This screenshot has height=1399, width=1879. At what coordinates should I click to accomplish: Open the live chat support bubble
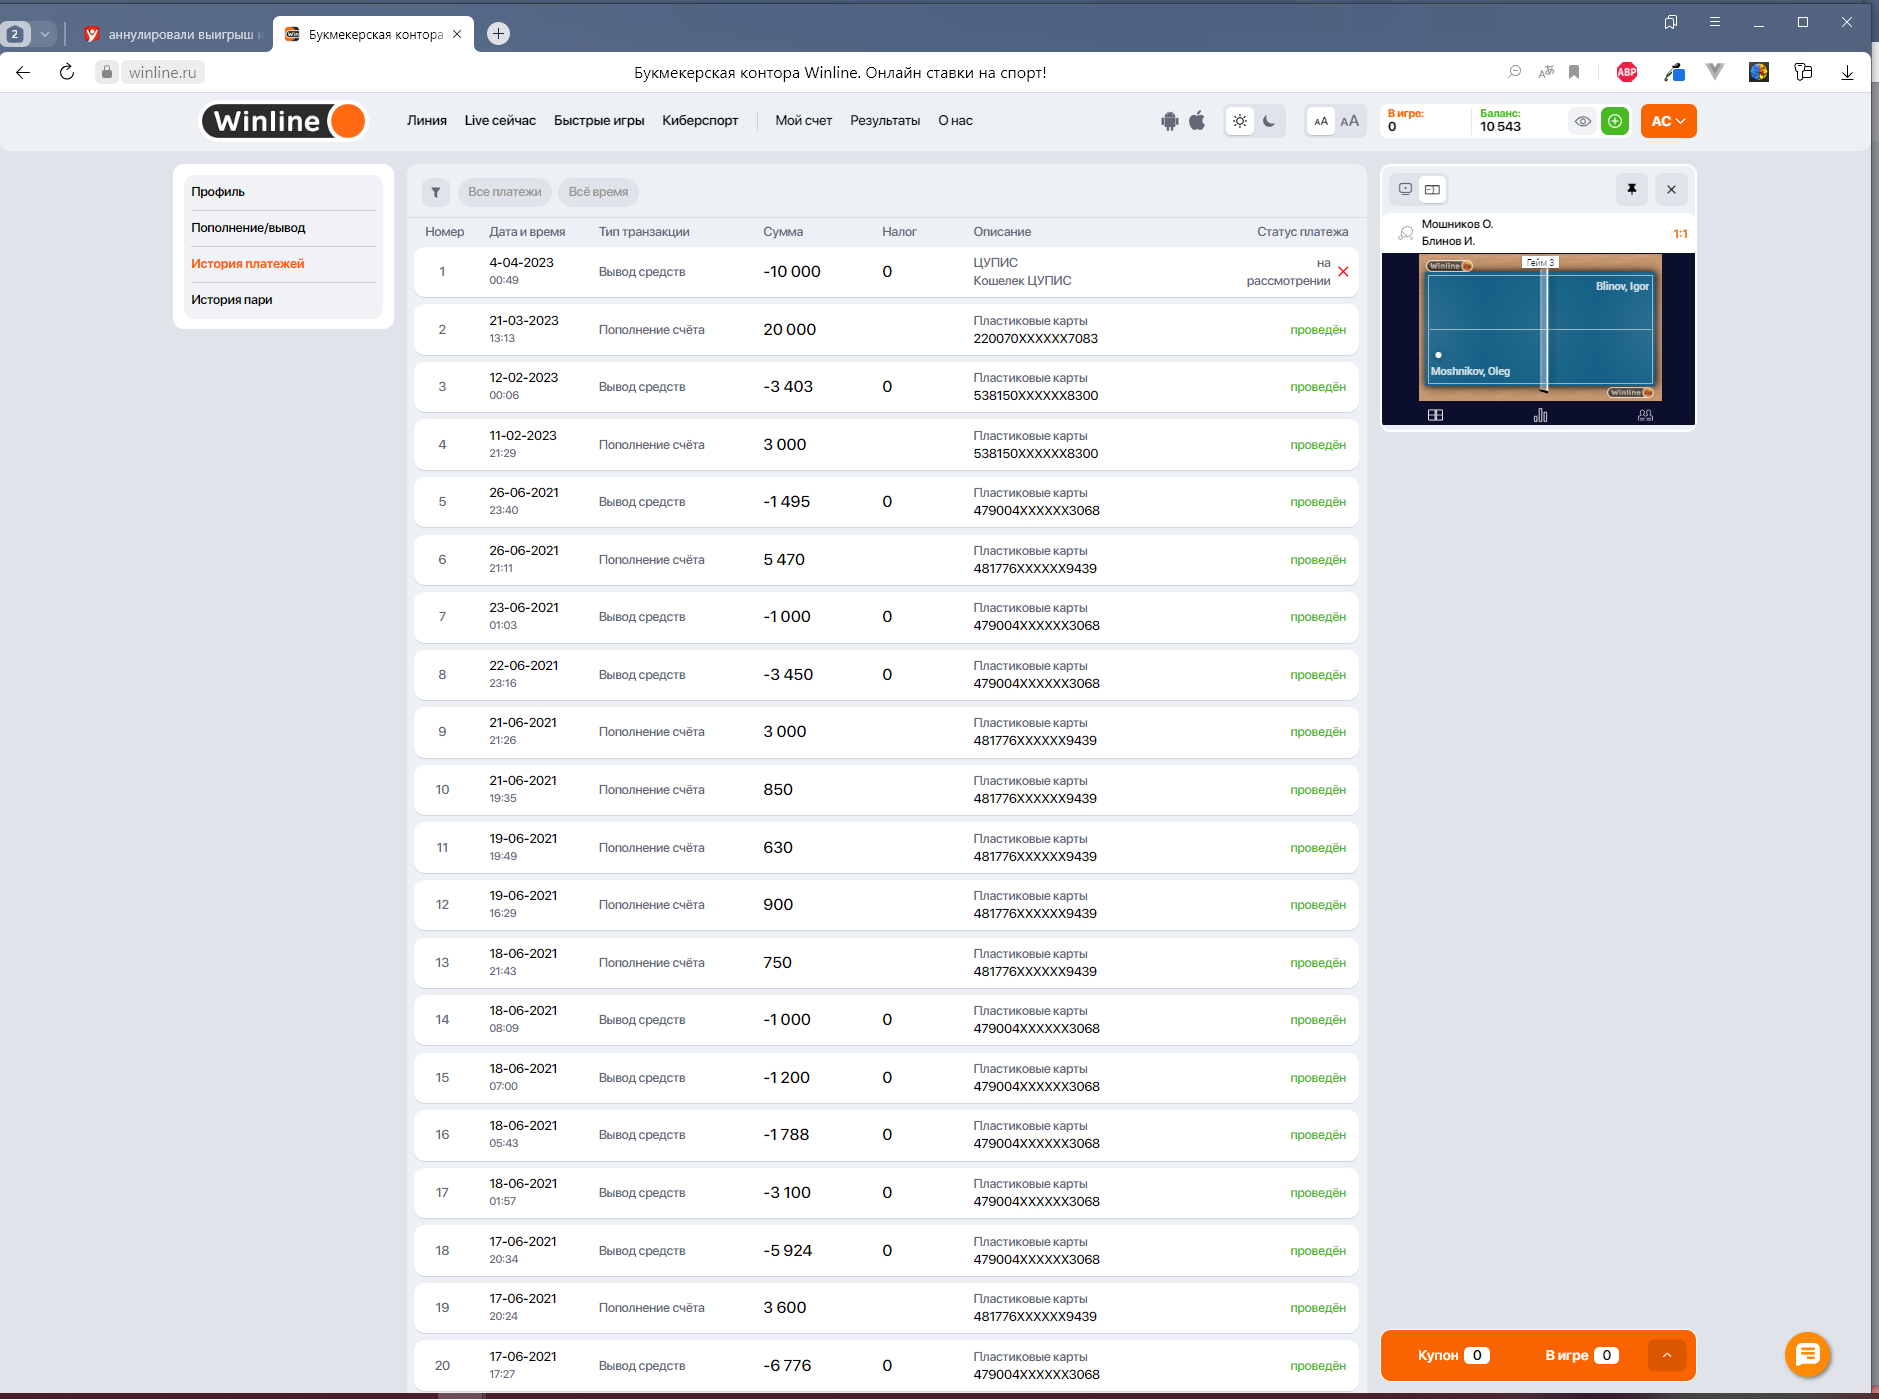[1807, 1354]
